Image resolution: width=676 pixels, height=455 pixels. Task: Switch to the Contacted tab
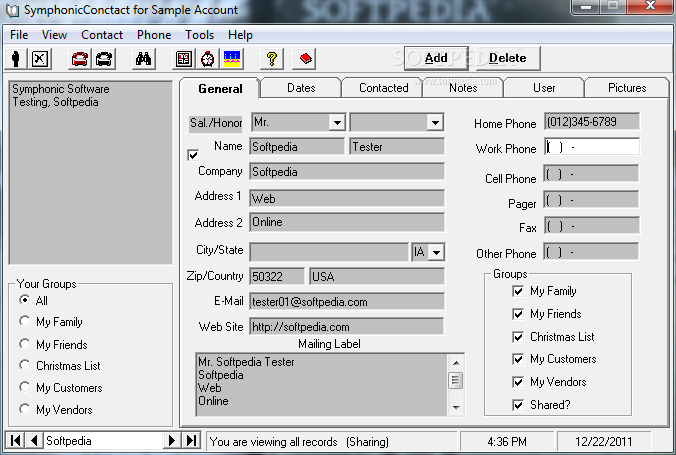point(383,88)
